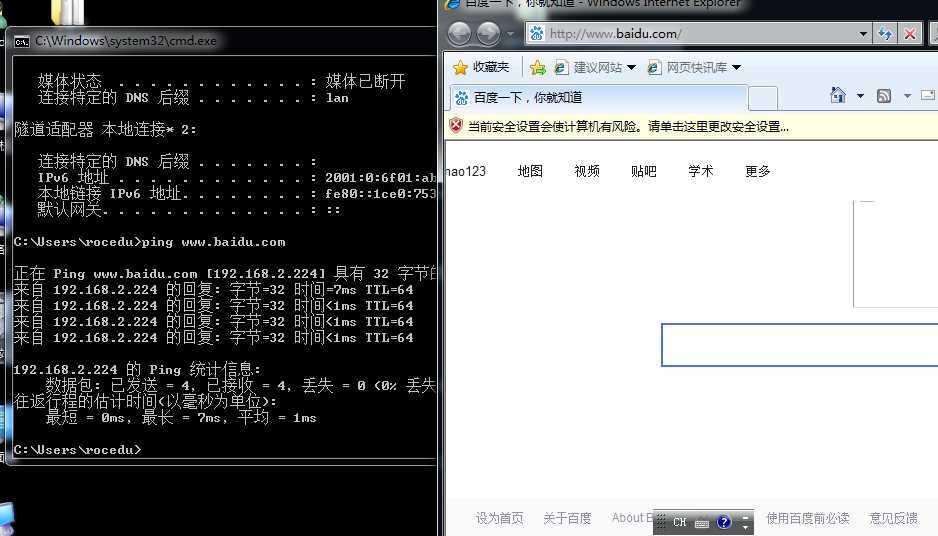The image size is (938, 536).
Task: Click the 媒体已断开 status text
Action: [365, 81]
